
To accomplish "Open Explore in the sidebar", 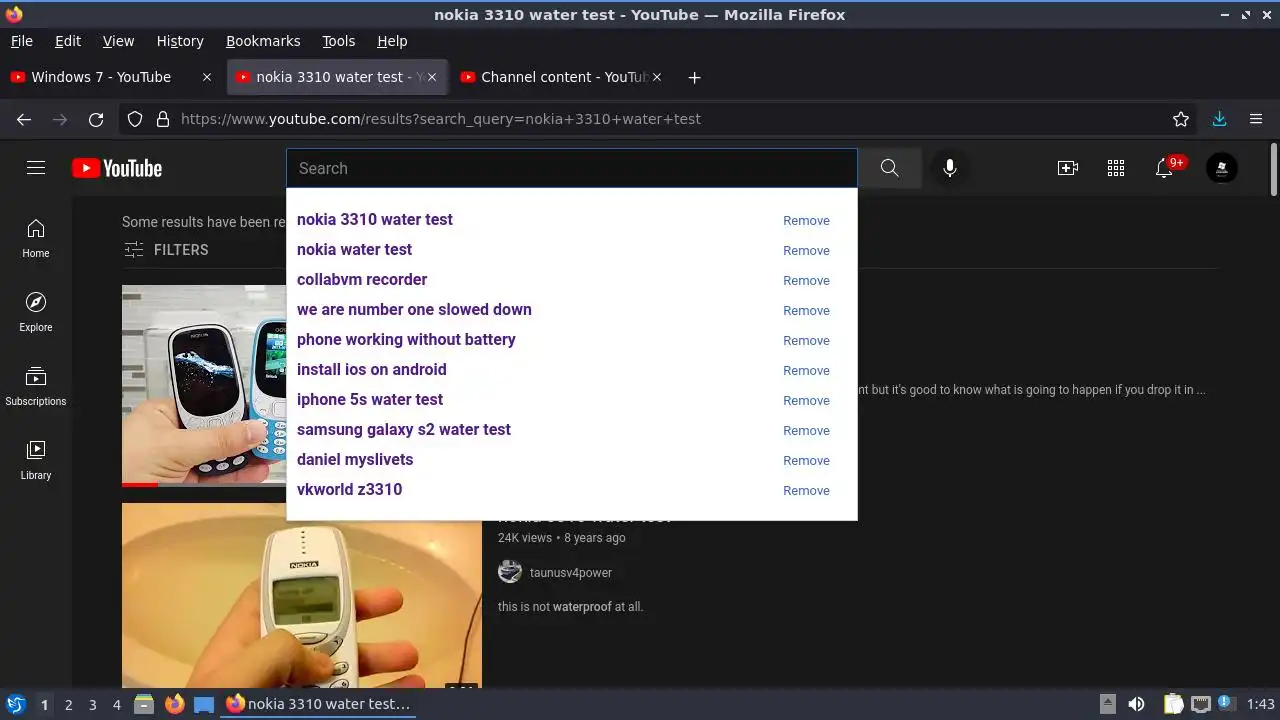I will [36, 312].
